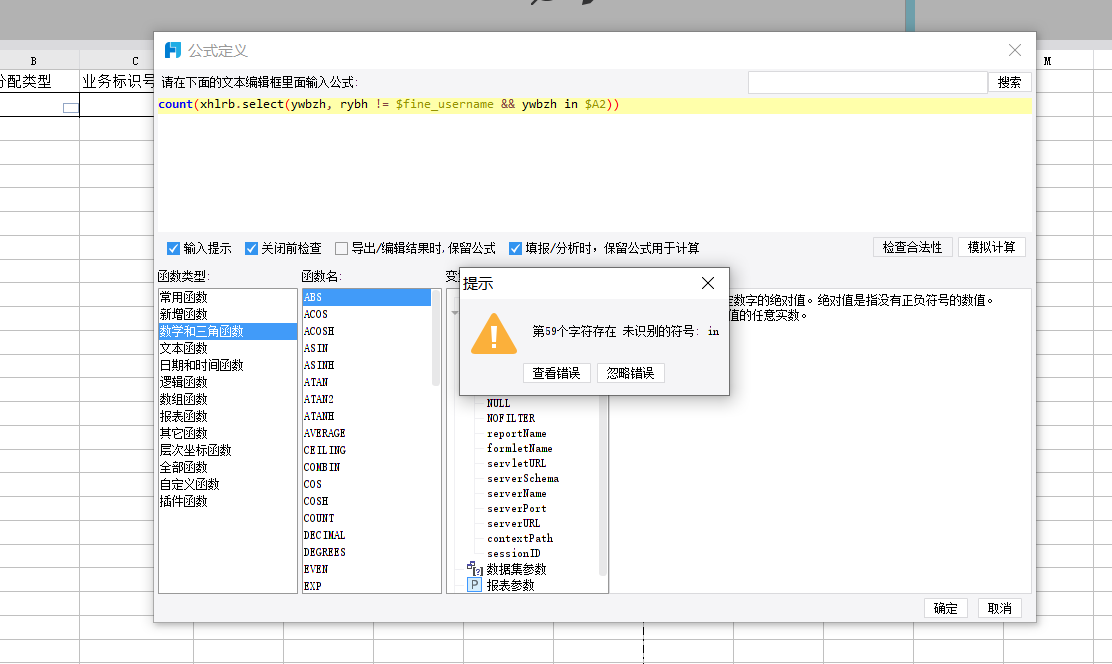Click the 搜索 button

click(x=1009, y=82)
